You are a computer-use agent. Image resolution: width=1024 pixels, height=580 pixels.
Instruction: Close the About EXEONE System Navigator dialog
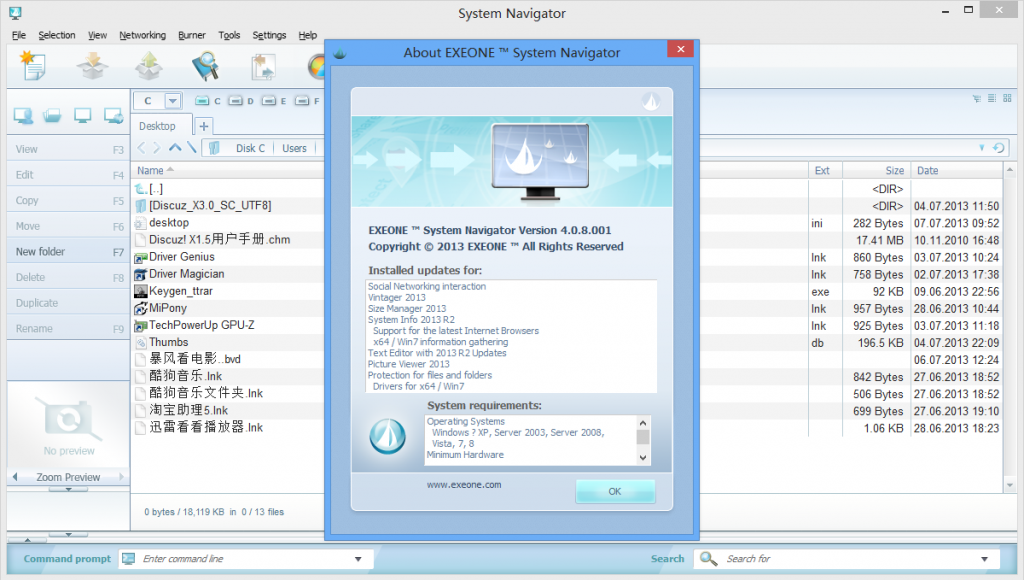coord(680,49)
